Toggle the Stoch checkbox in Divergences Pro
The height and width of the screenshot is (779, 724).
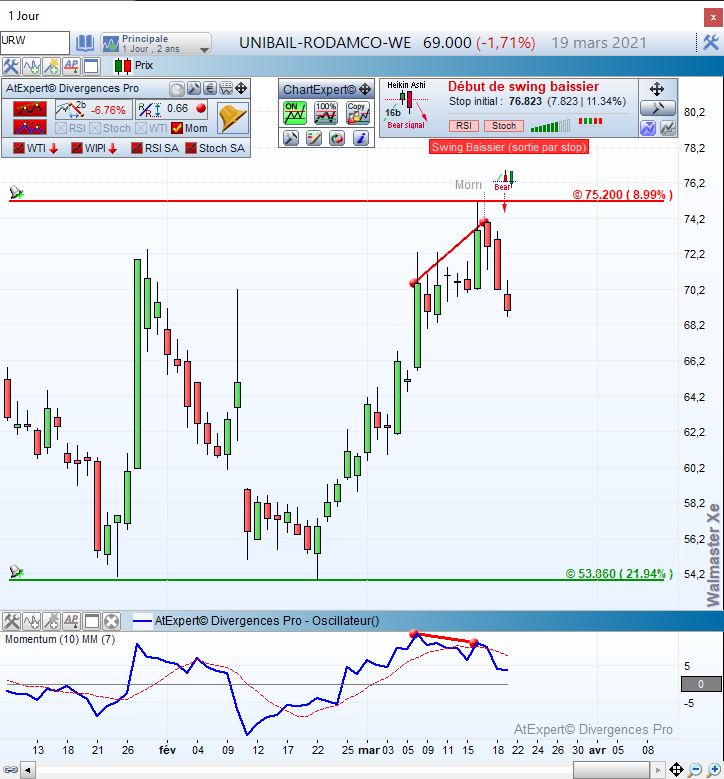point(94,128)
